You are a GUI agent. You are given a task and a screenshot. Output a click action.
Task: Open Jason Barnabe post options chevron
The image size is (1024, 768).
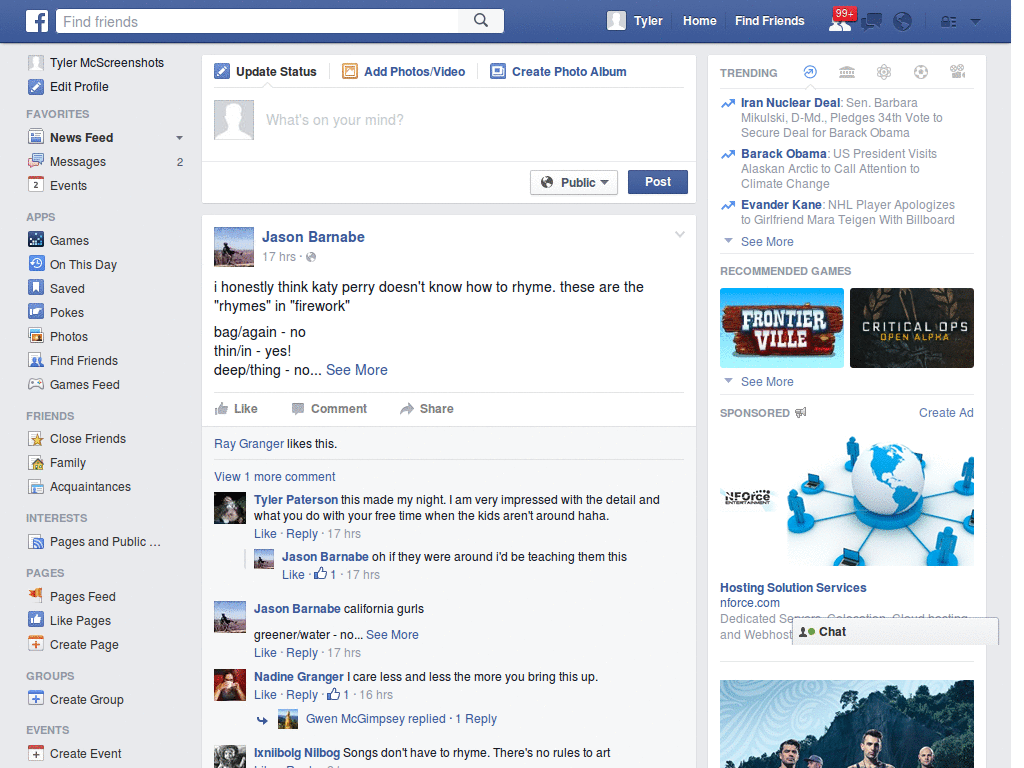[x=679, y=234]
